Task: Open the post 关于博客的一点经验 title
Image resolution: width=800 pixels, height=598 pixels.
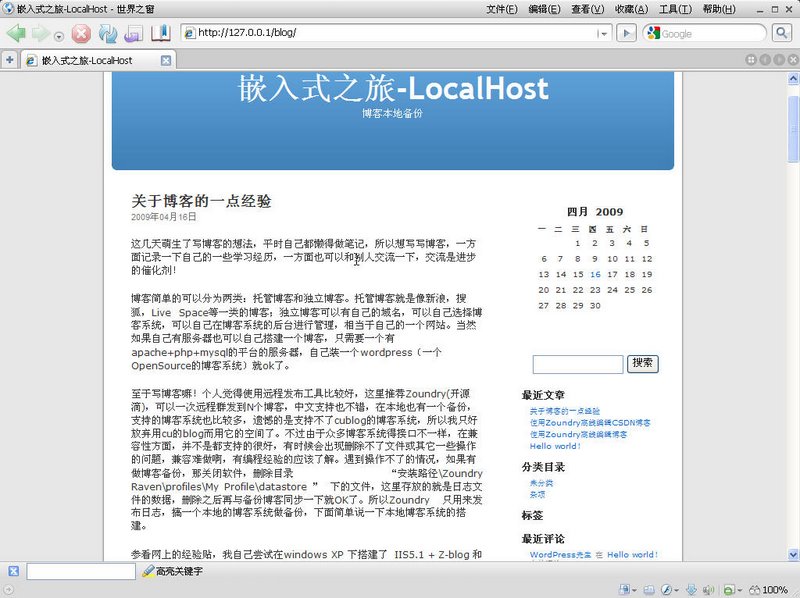Action: pos(201,201)
